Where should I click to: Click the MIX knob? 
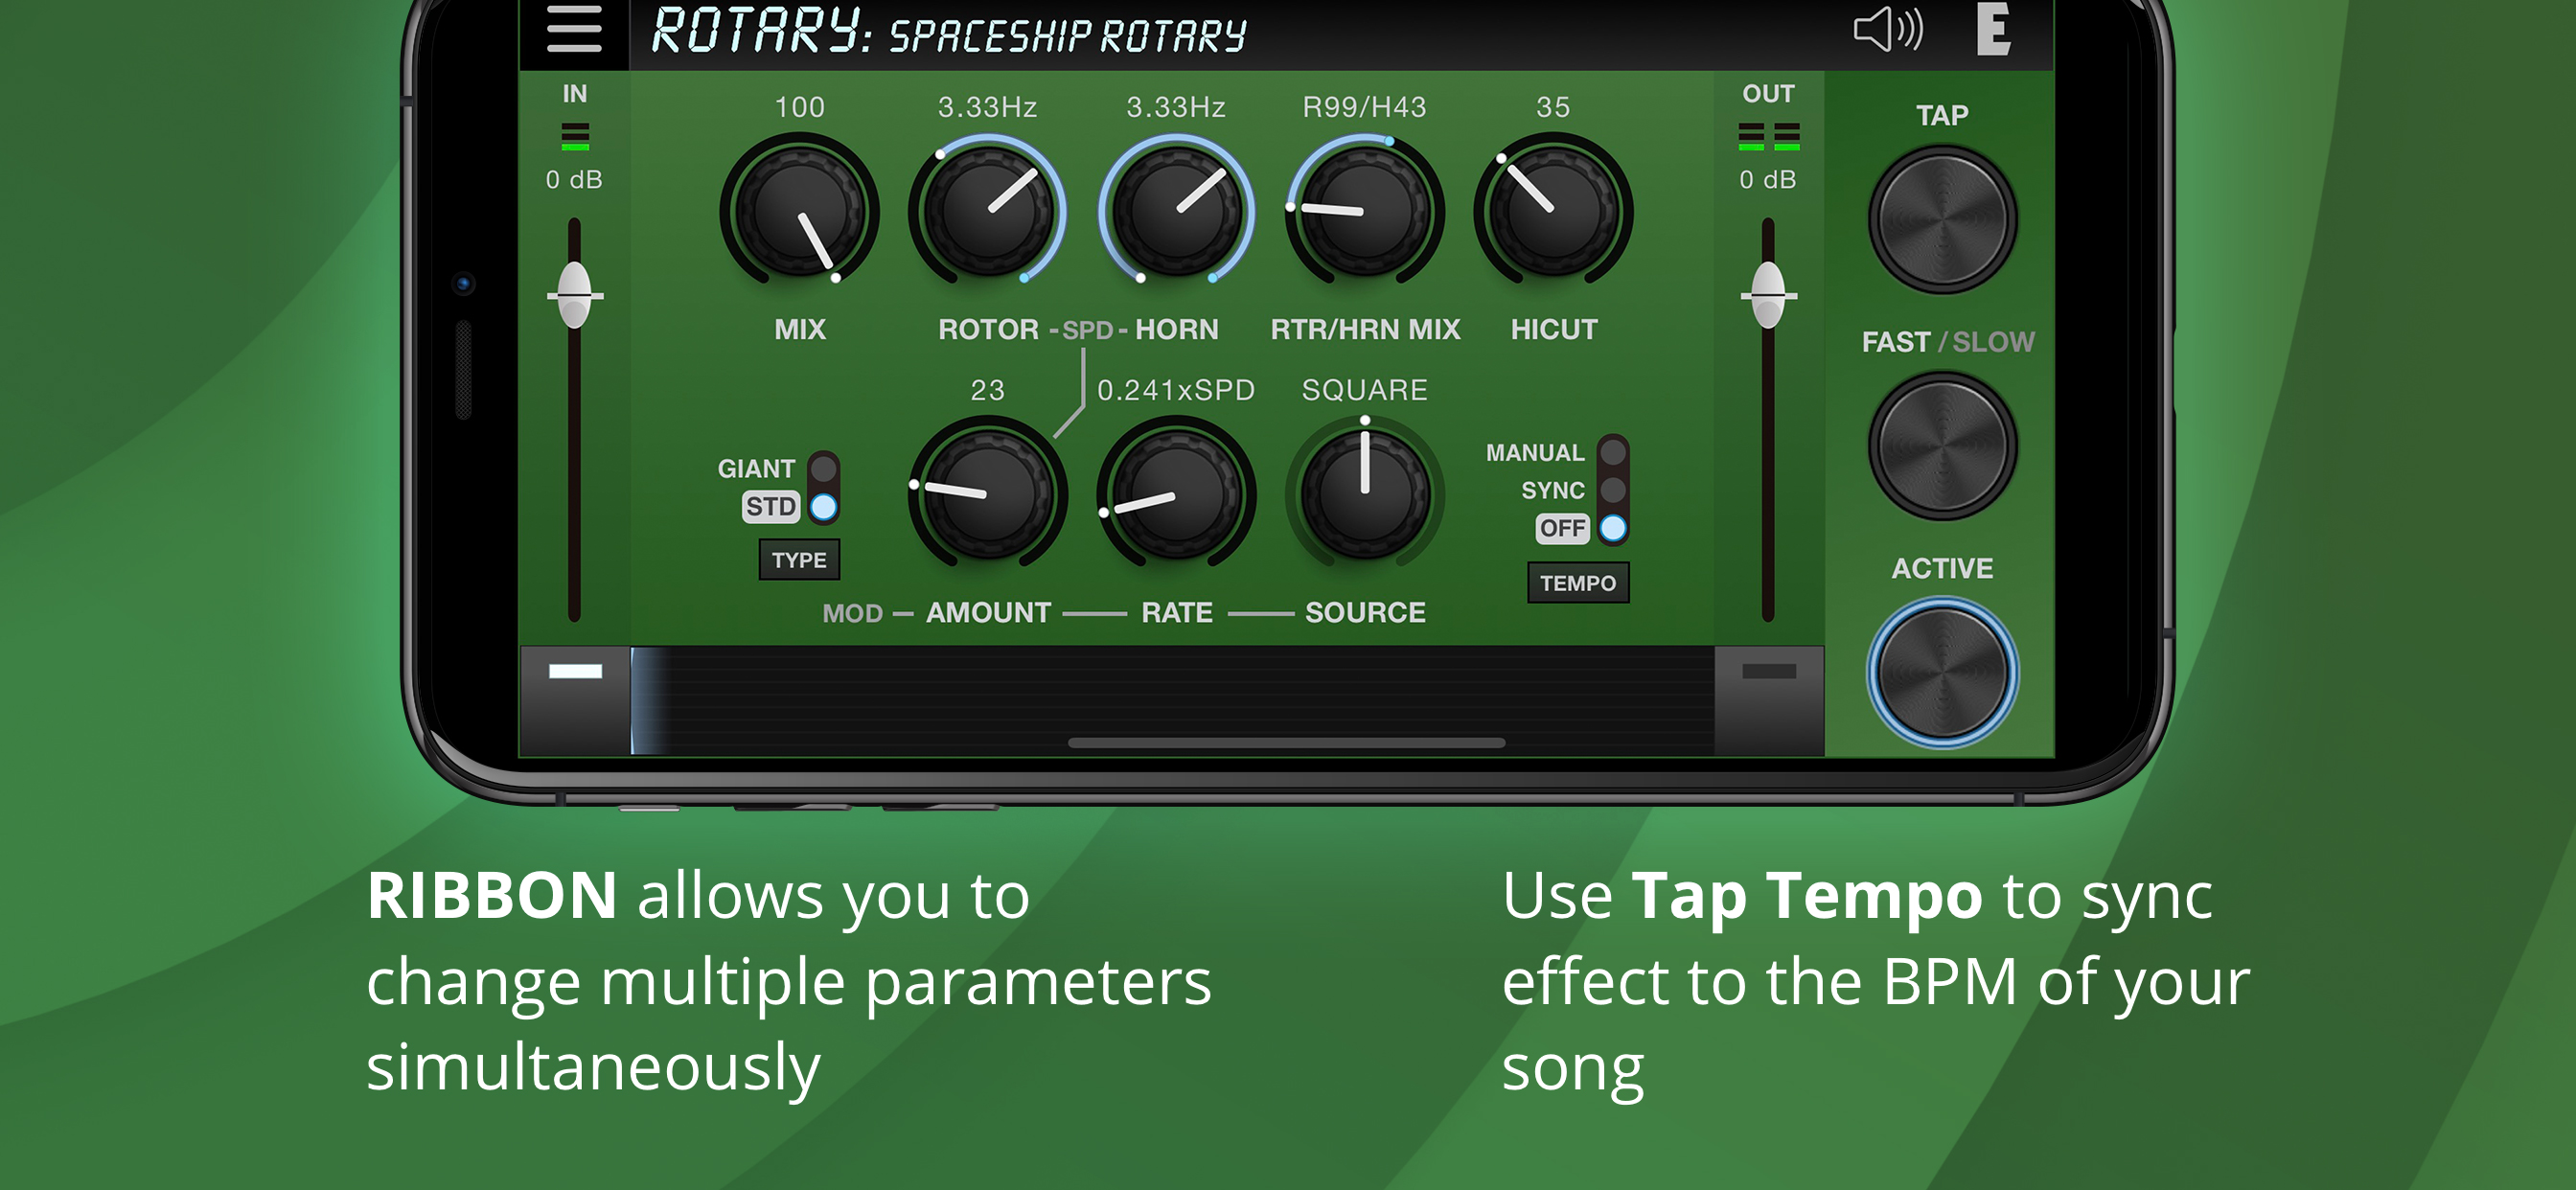coord(799,212)
